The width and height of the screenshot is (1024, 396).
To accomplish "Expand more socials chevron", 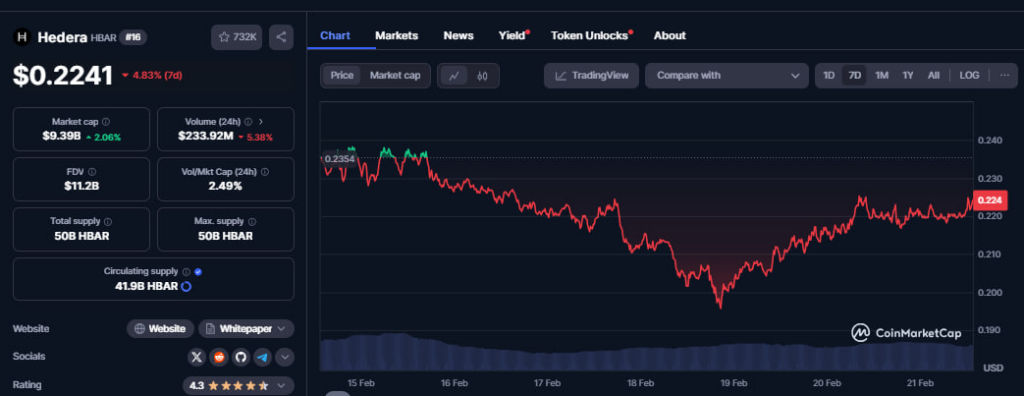I will (285, 357).
